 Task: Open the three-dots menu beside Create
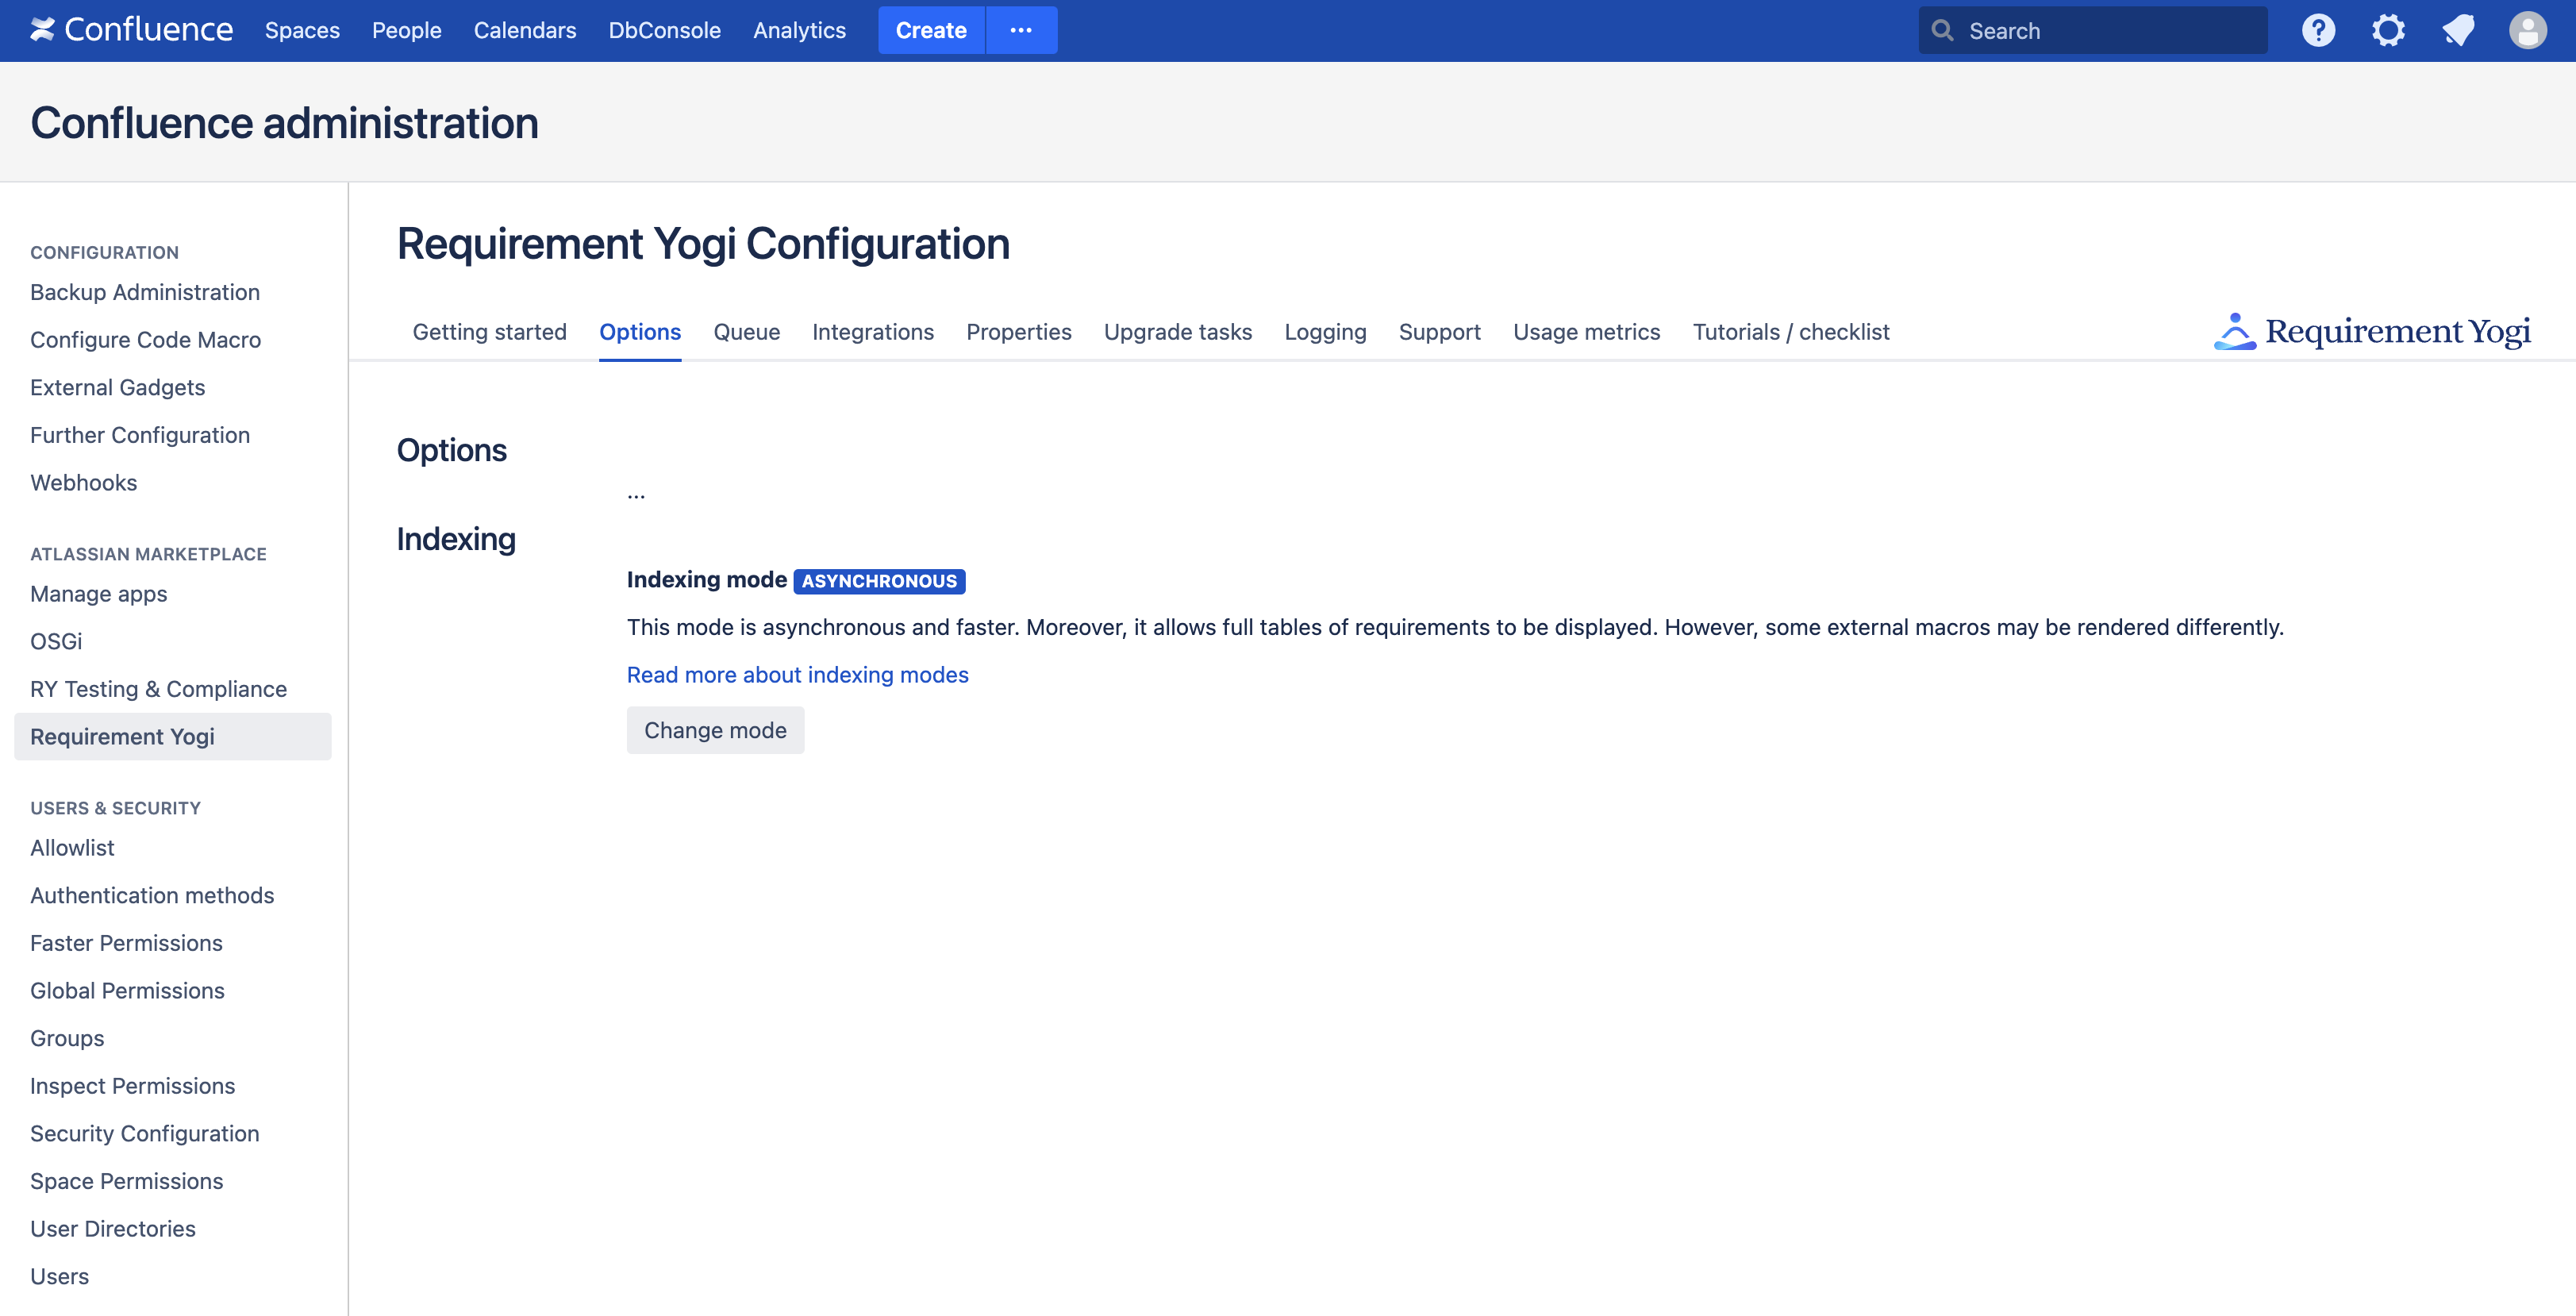point(1021,30)
